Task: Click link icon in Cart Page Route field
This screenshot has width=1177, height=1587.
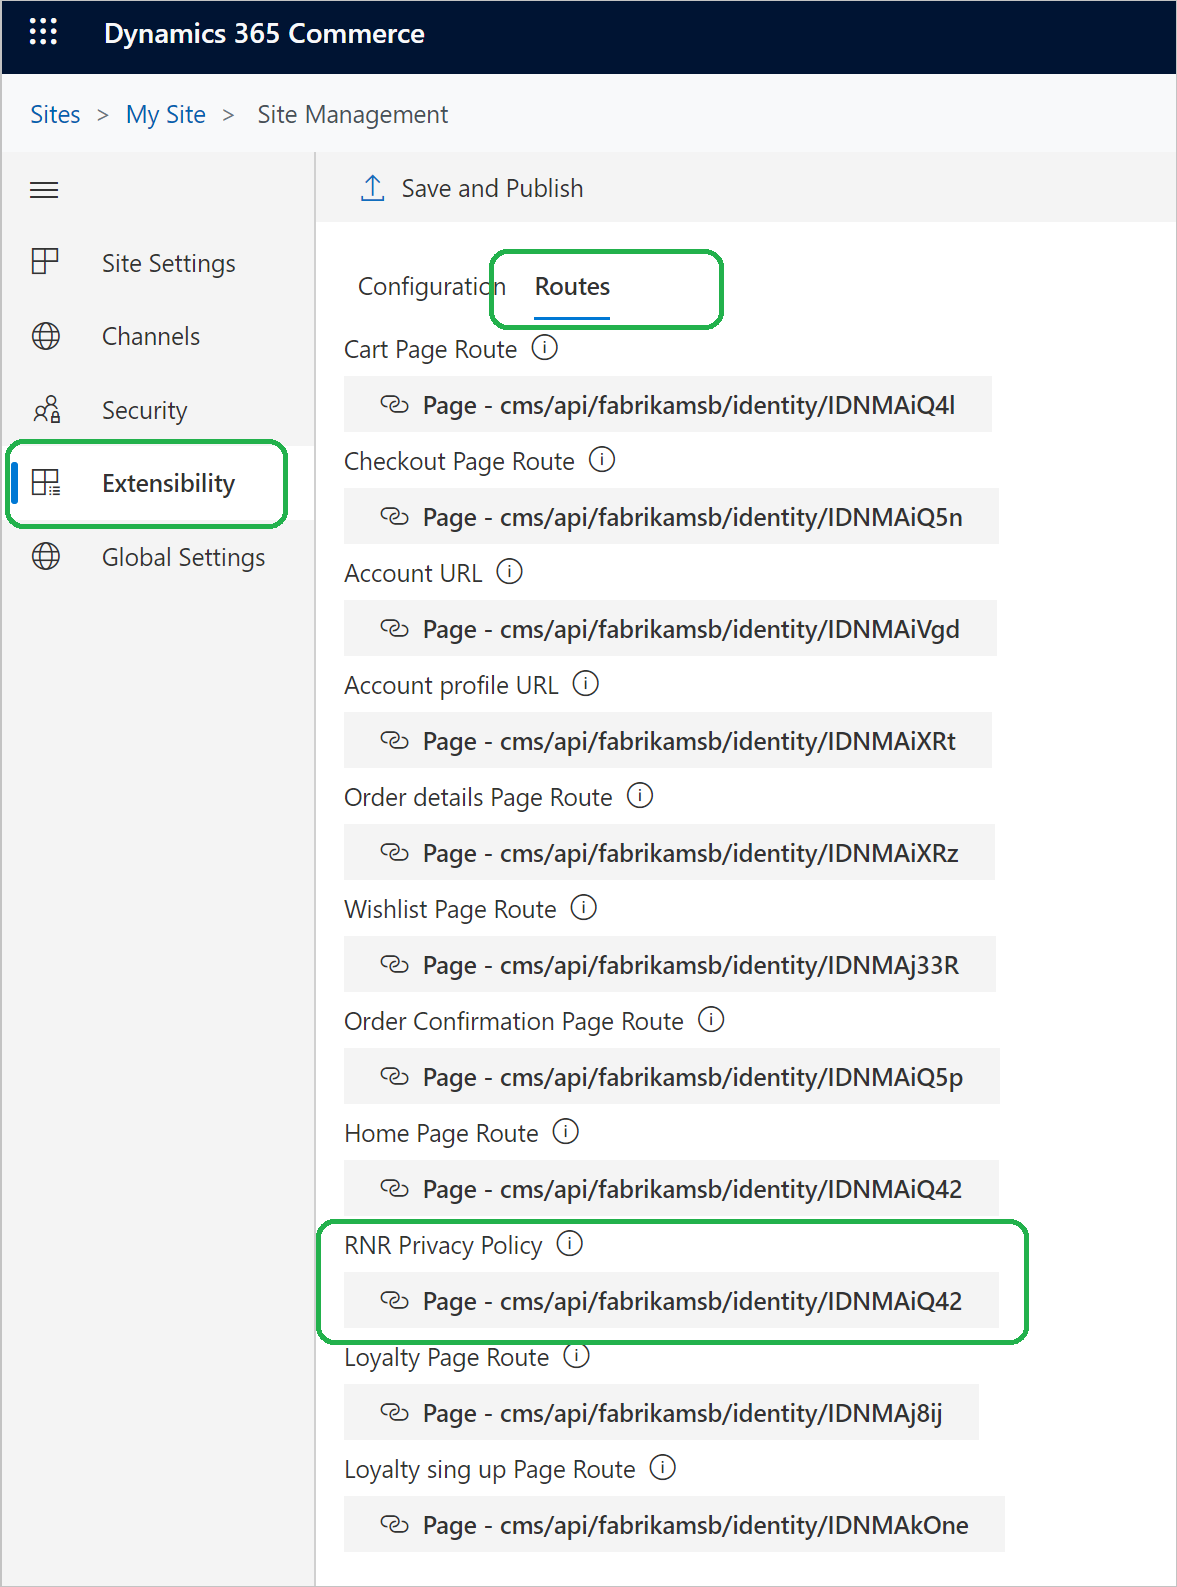Action: 395,404
